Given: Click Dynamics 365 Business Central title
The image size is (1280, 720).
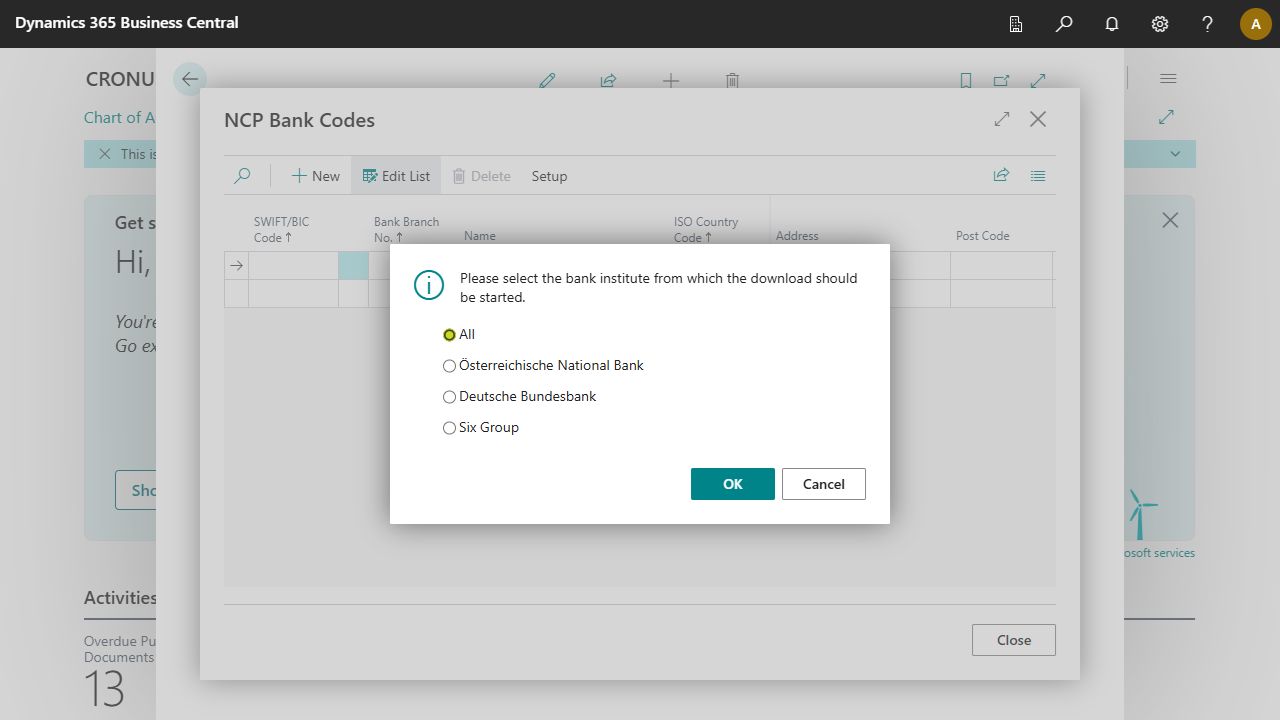Looking at the screenshot, I should (127, 22).
